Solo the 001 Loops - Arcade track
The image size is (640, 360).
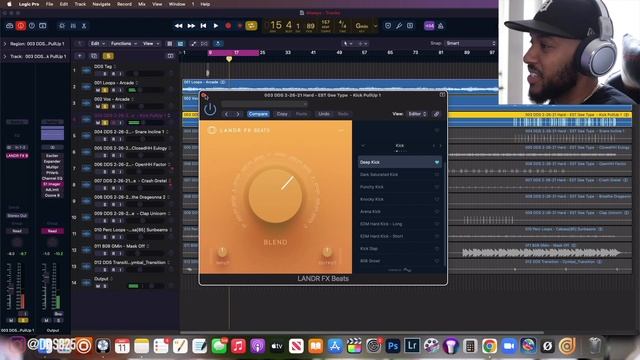(x=105, y=90)
